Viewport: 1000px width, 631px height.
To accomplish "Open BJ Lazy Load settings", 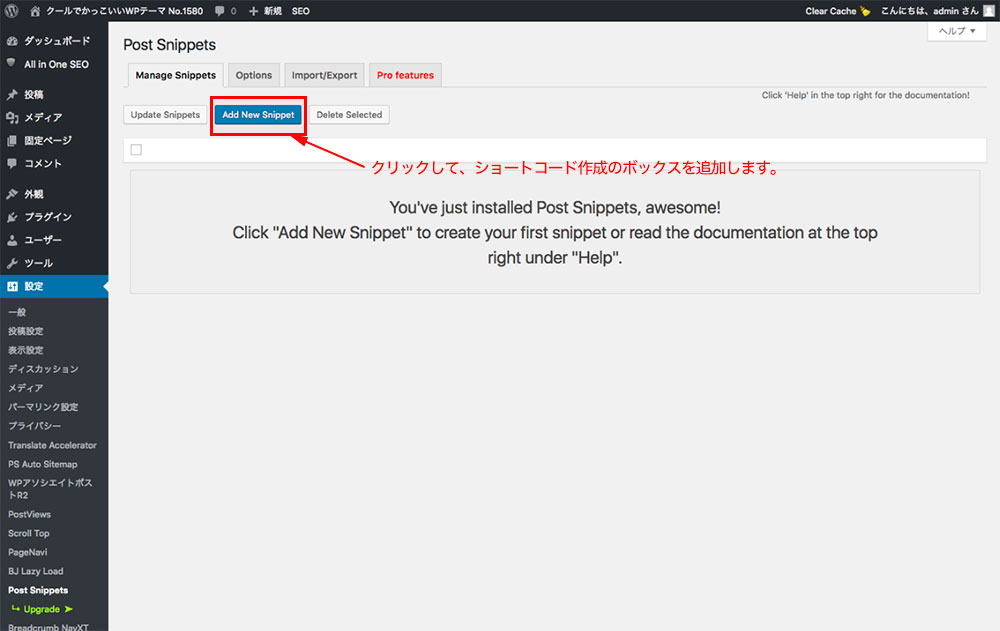I will coord(36,572).
